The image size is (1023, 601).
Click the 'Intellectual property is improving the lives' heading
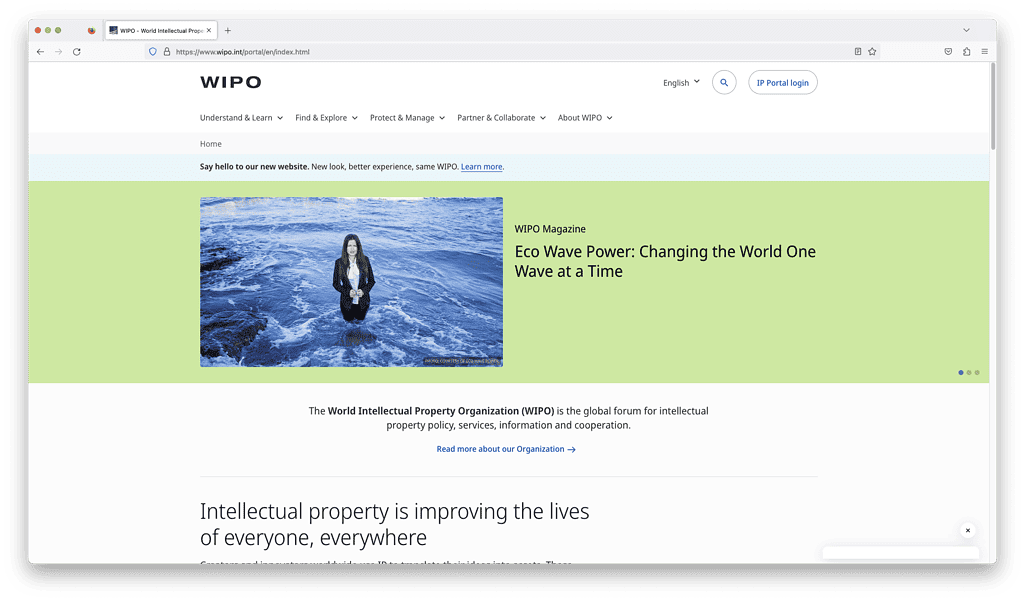coord(394,525)
